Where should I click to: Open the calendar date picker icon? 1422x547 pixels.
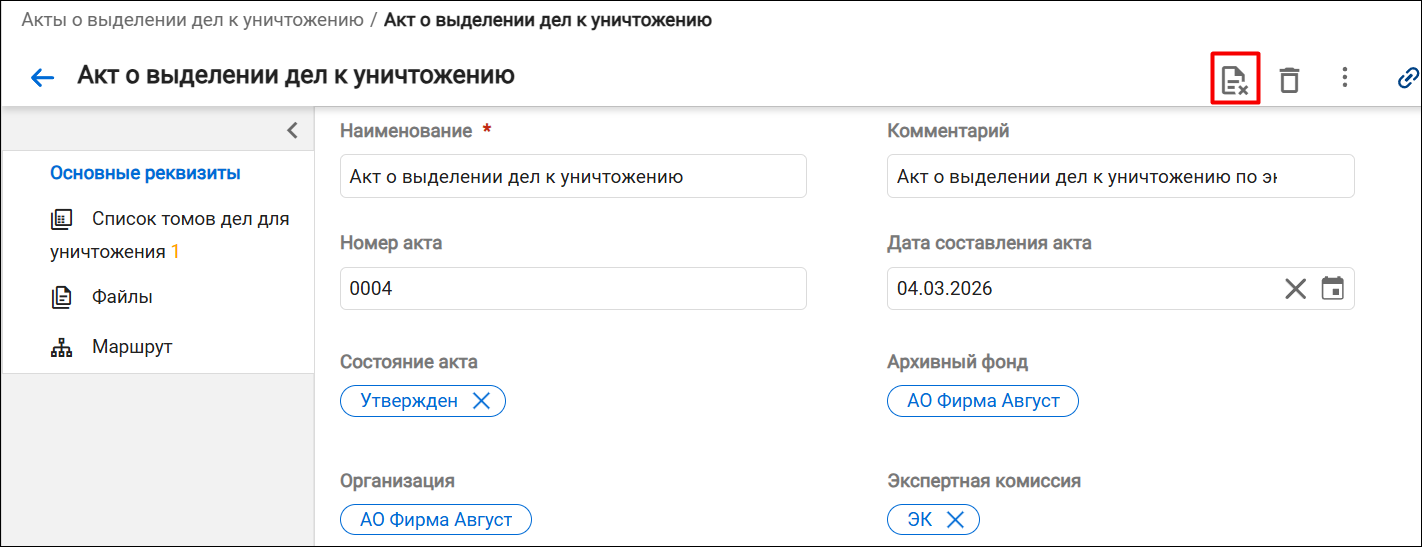[1332, 289]
